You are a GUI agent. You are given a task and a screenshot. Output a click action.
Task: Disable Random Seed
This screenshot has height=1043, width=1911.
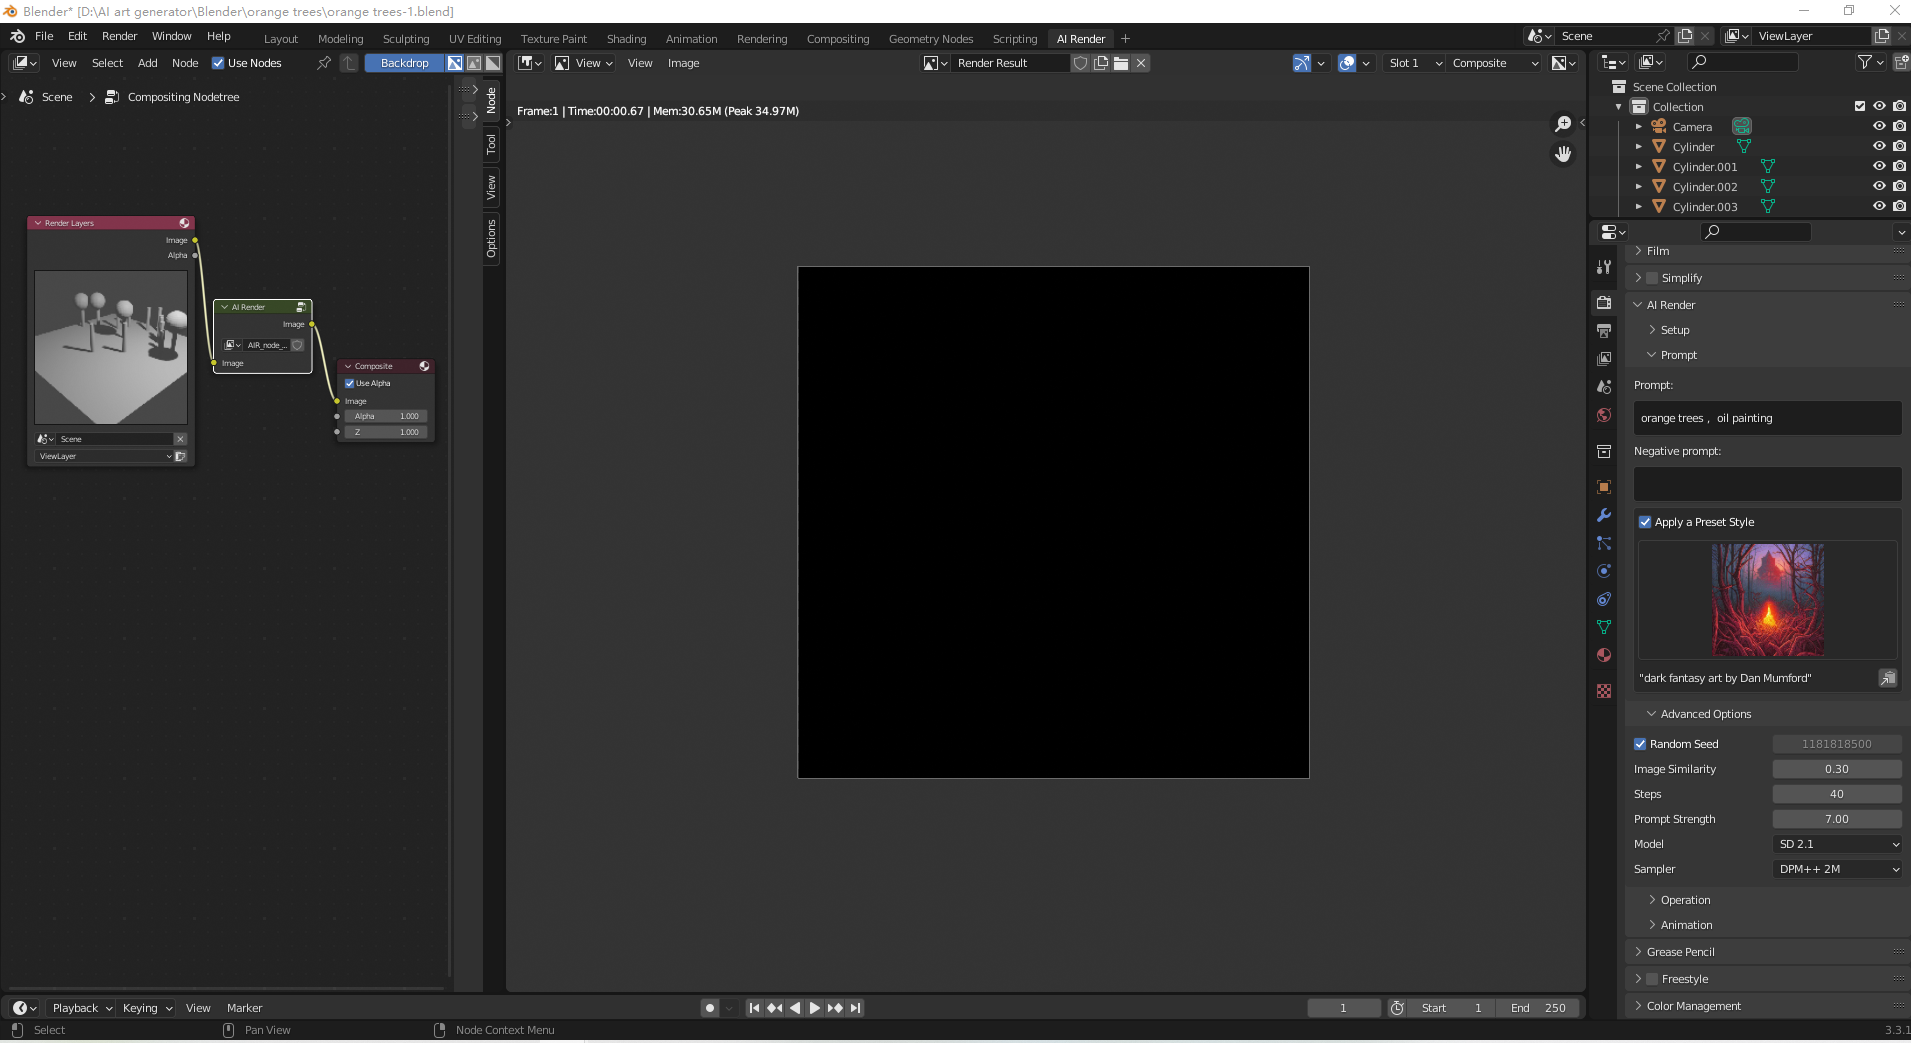1641,743
